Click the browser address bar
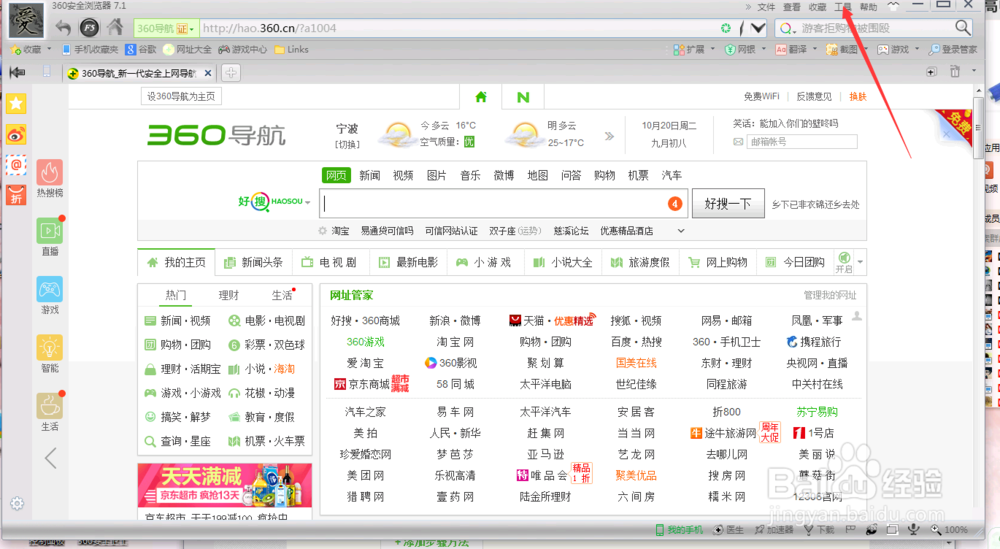Image resolution: width=1000 pixels, height=549 pixels. (x=459, y=28)
